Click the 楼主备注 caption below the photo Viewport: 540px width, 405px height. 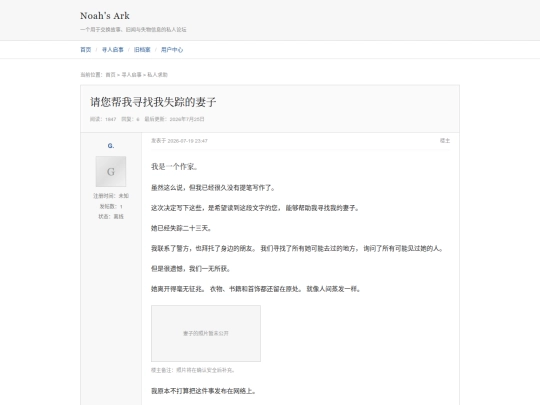(x=193, y=370)
